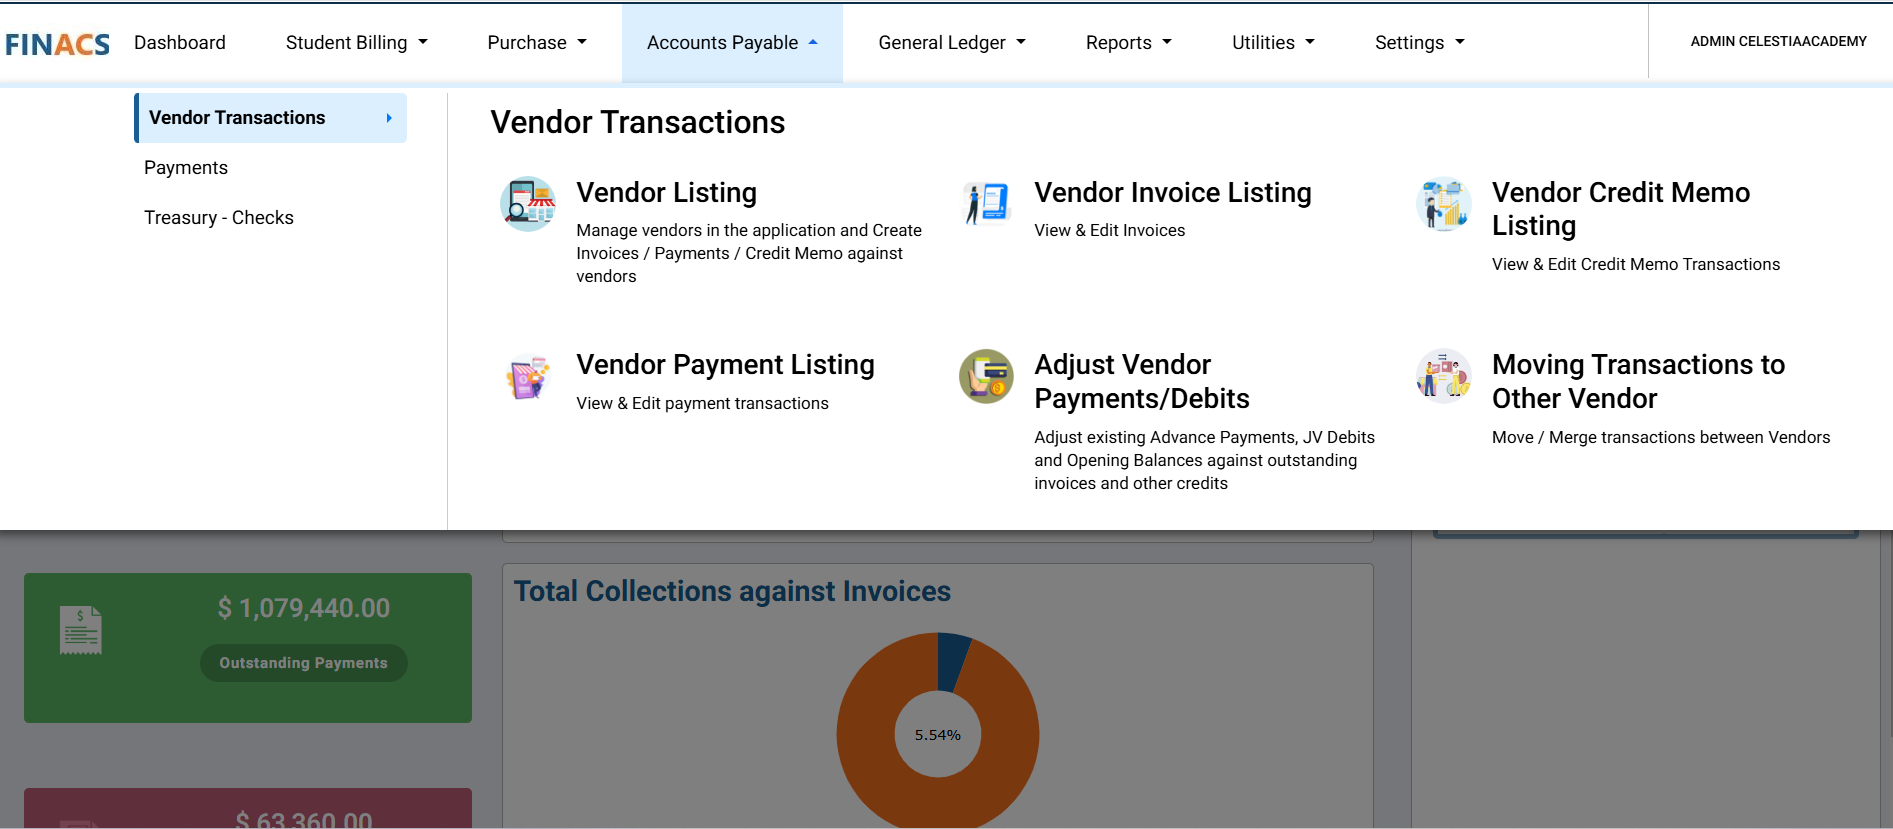Open the Vendor Credit Memo Listing icon

[x=1444, y=204]
